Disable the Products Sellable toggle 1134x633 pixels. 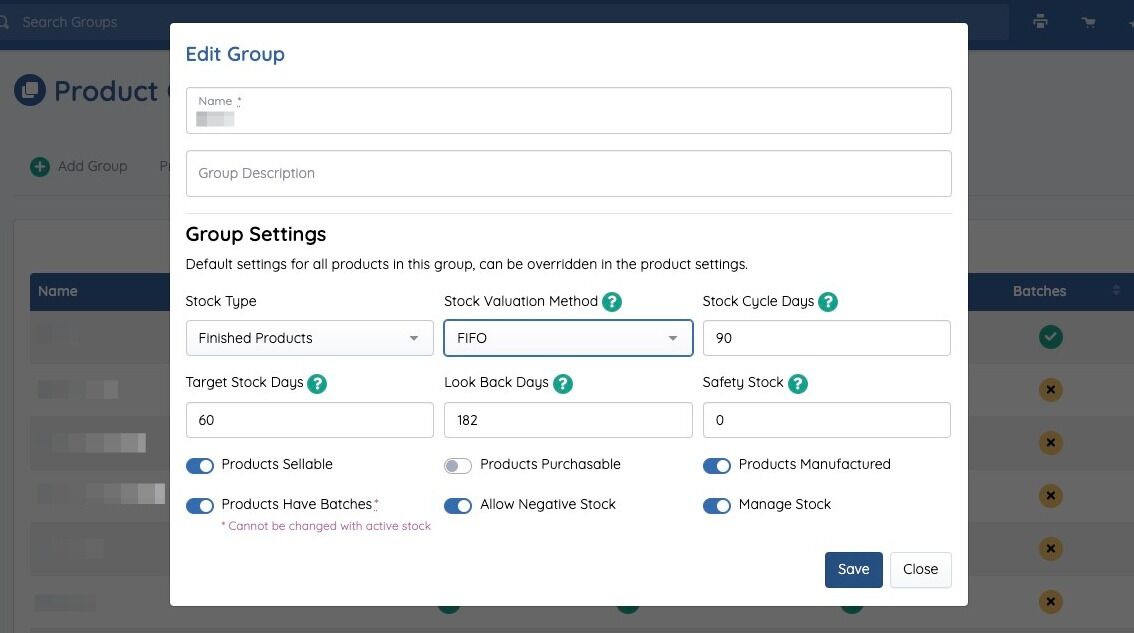(x=200, y=466)
